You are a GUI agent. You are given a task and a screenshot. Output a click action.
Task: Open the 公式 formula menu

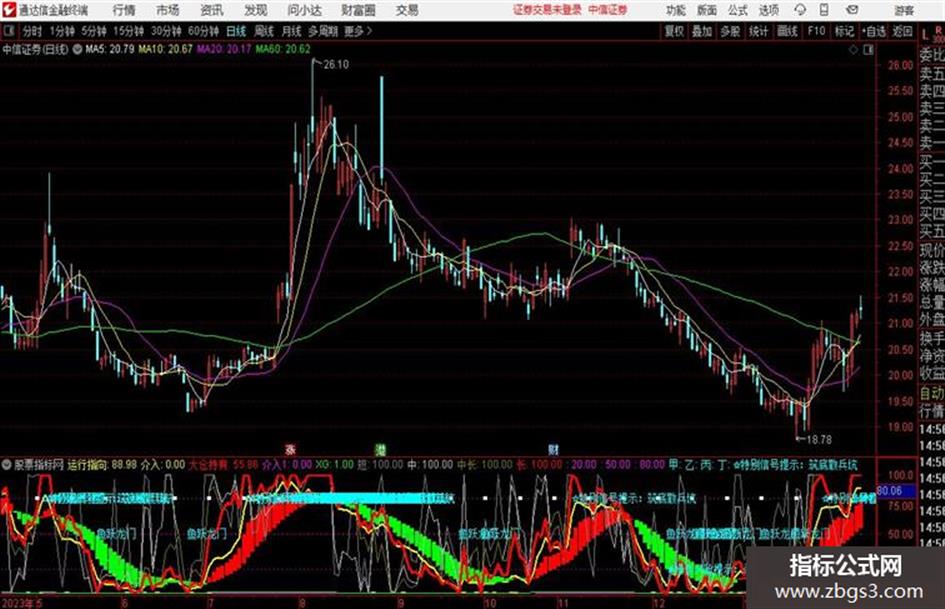click(x=738, y=10)
